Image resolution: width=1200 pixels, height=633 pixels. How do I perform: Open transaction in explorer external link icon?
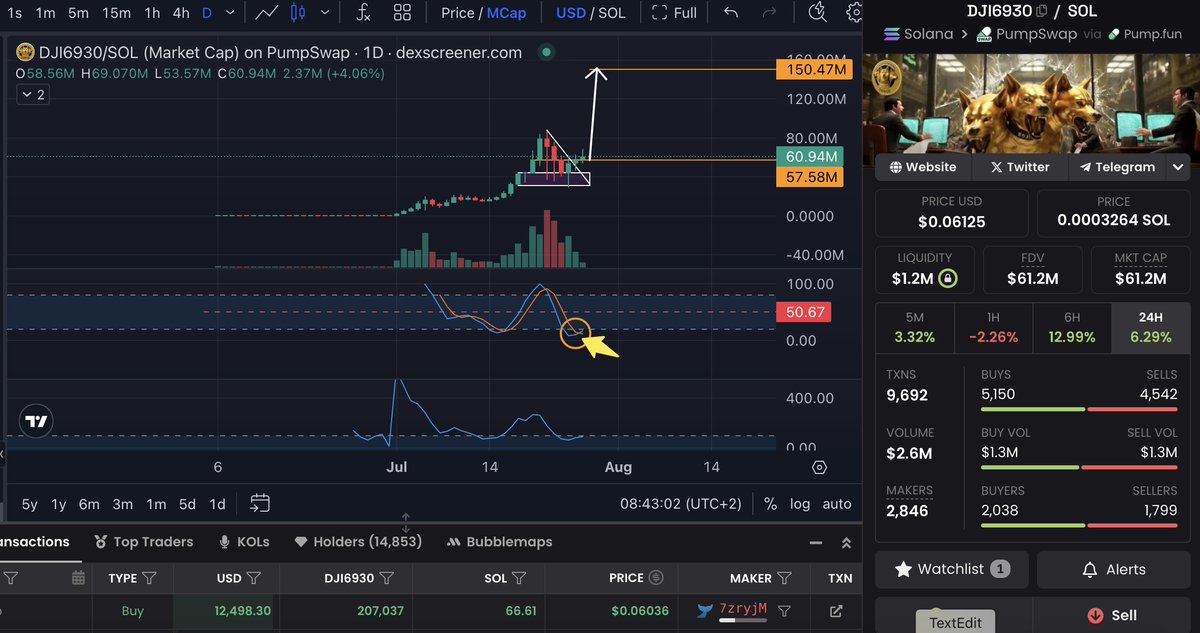click(x=836, y=611)
